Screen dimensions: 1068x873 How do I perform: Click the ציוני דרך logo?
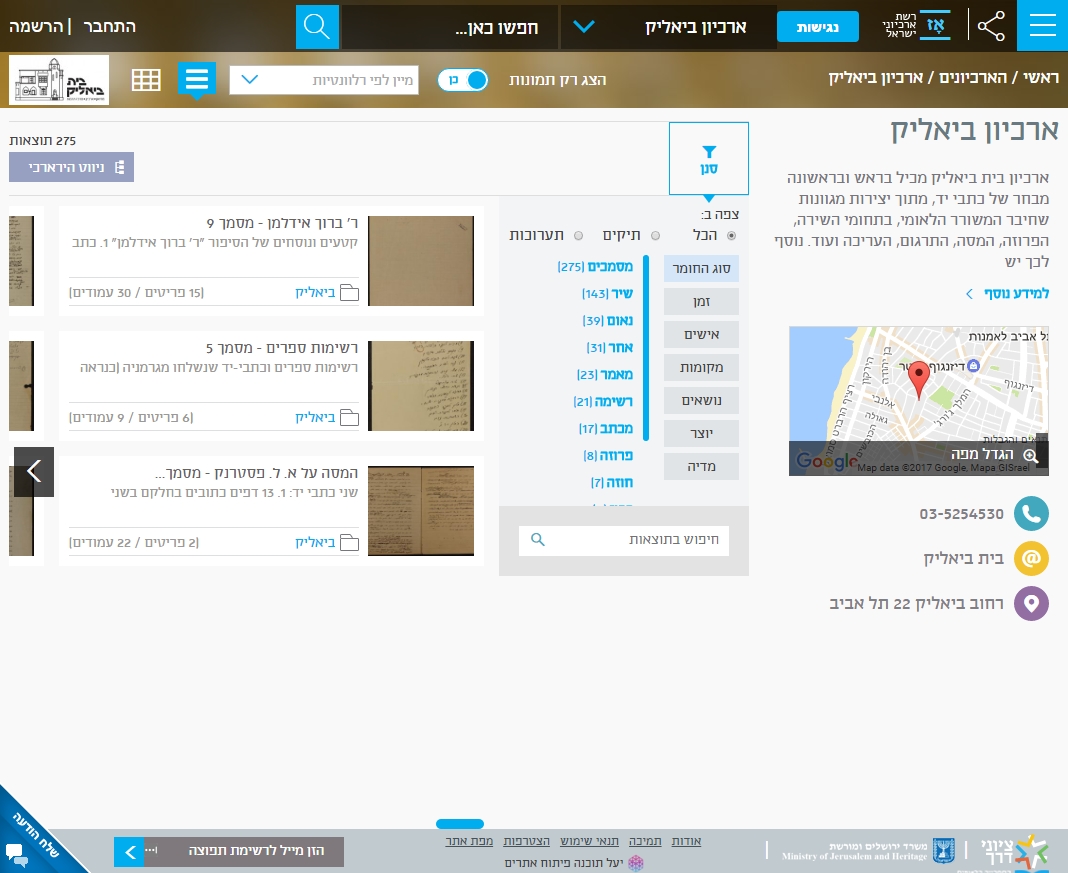[1015, 852]
